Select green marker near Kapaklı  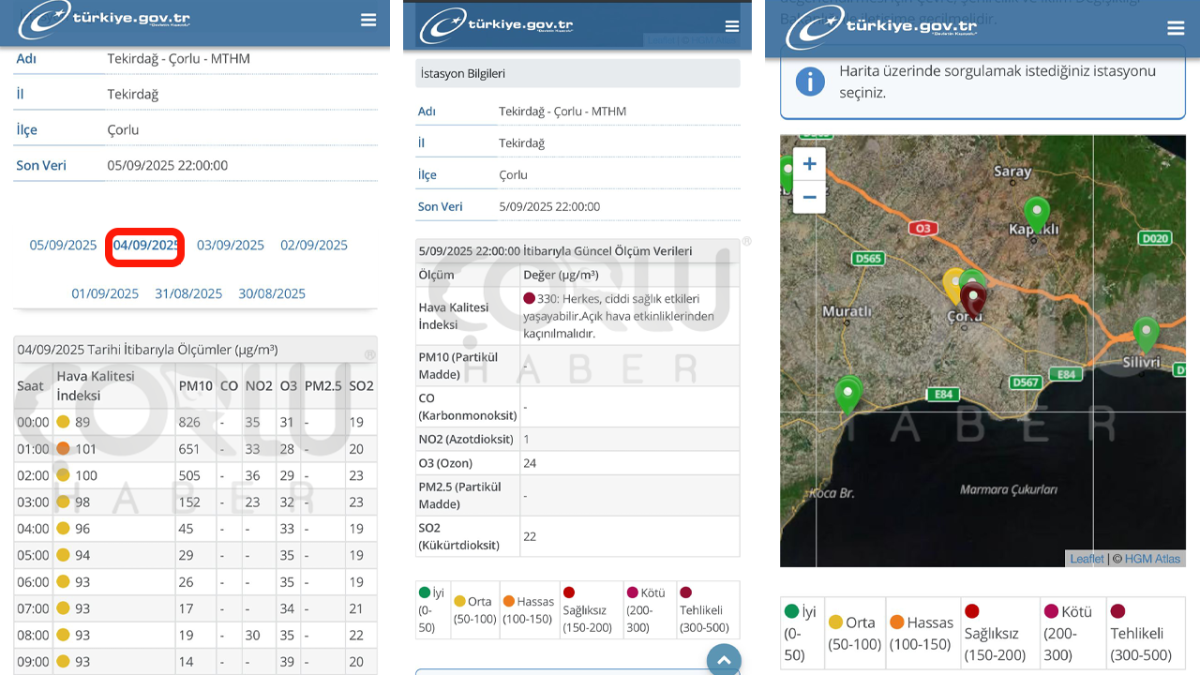tap(1037, 214)
